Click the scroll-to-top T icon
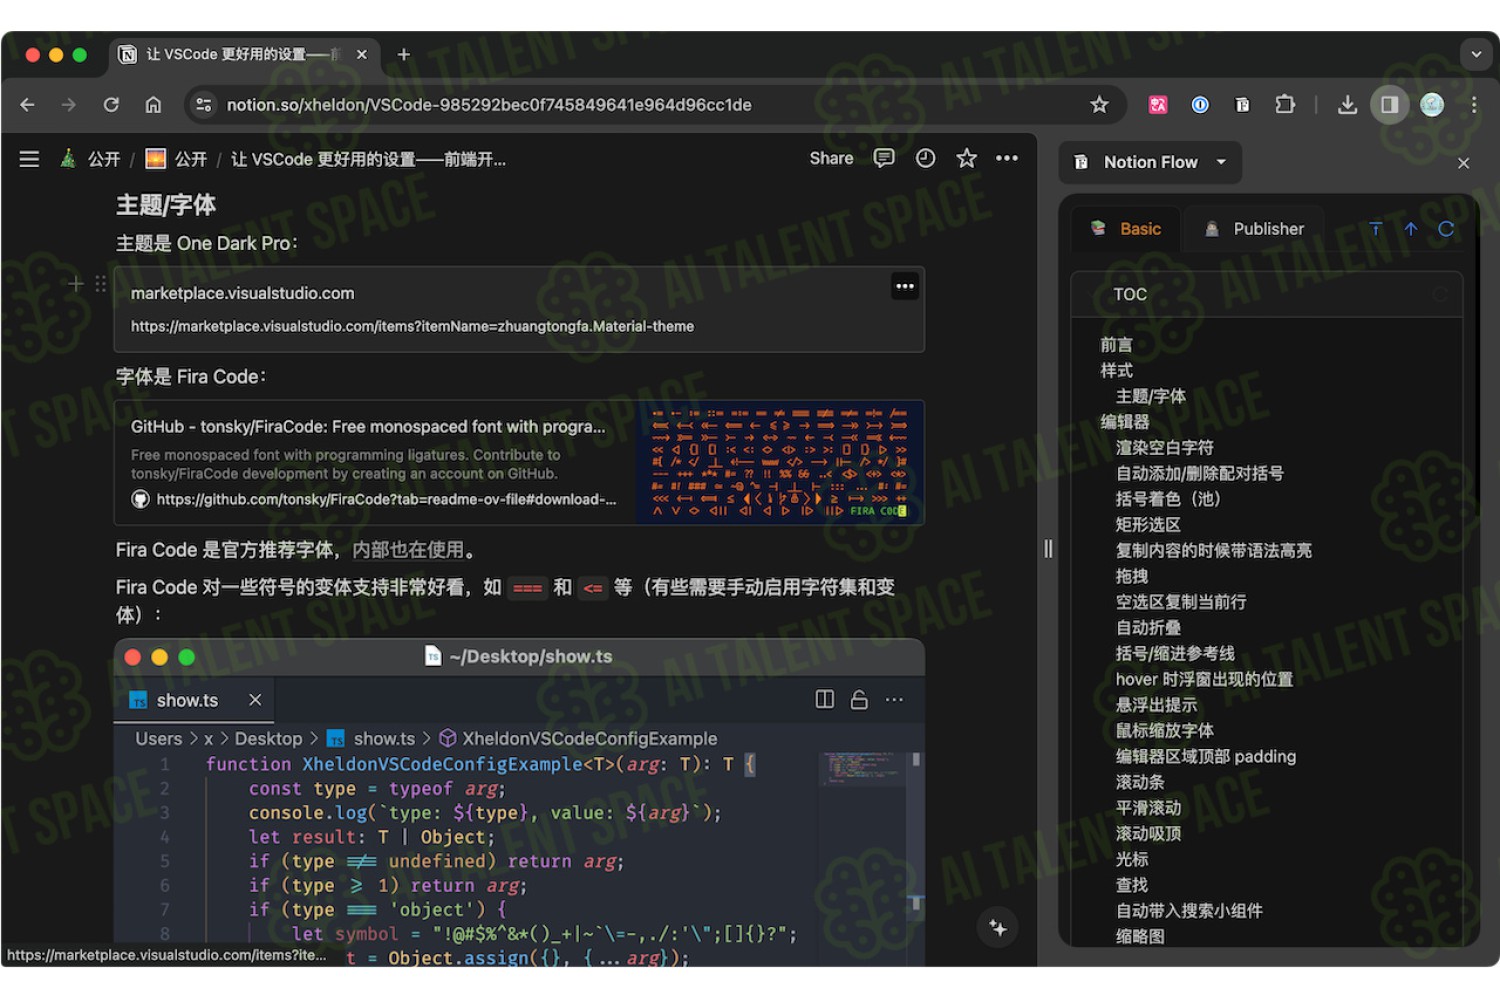1500x1000 pixels. click(x=1376, y=229)
